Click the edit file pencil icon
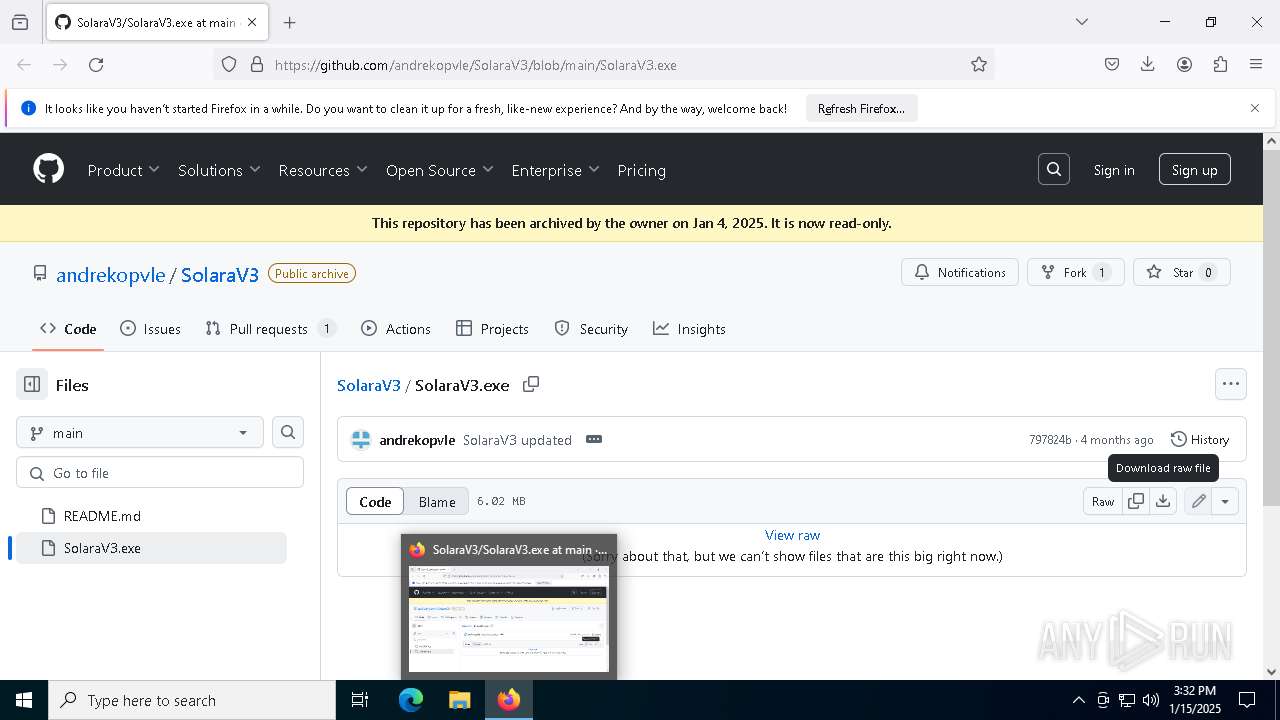The image size is (1280, 720). coord(1198,501)
